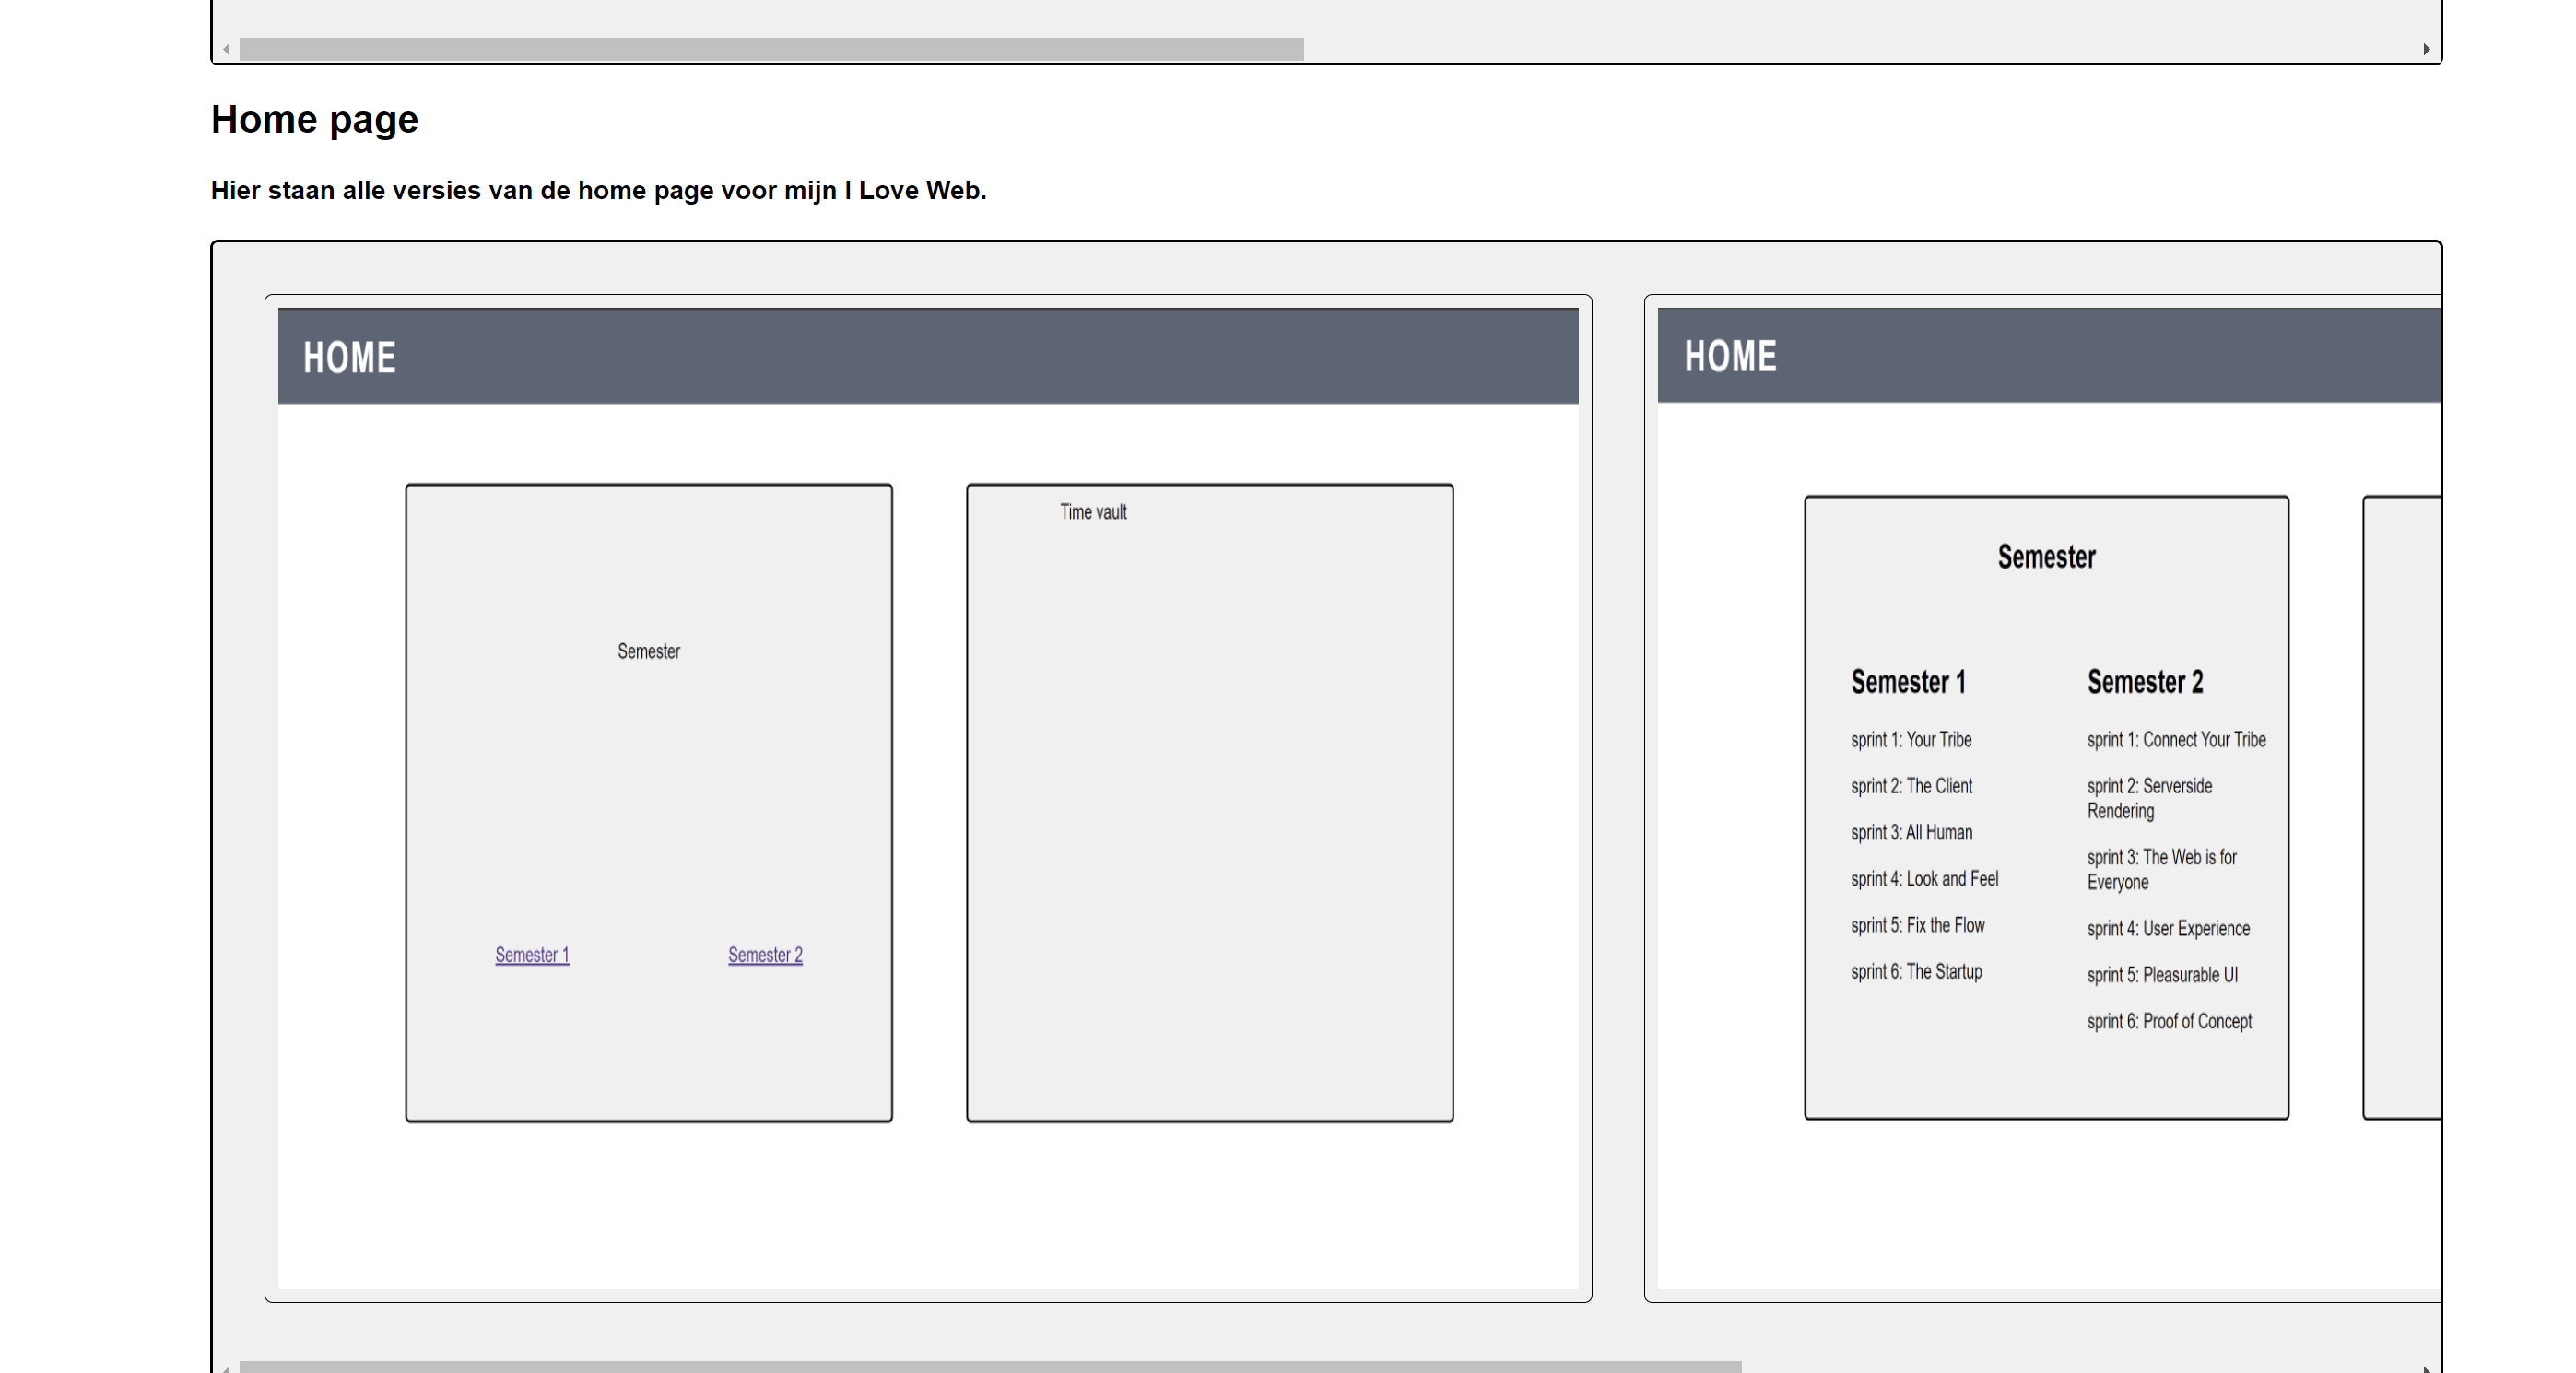This screenshot has width=2576, height=1373.
Task: Click the top horizontal scrollbar thumb
Action: click(771, 49)
